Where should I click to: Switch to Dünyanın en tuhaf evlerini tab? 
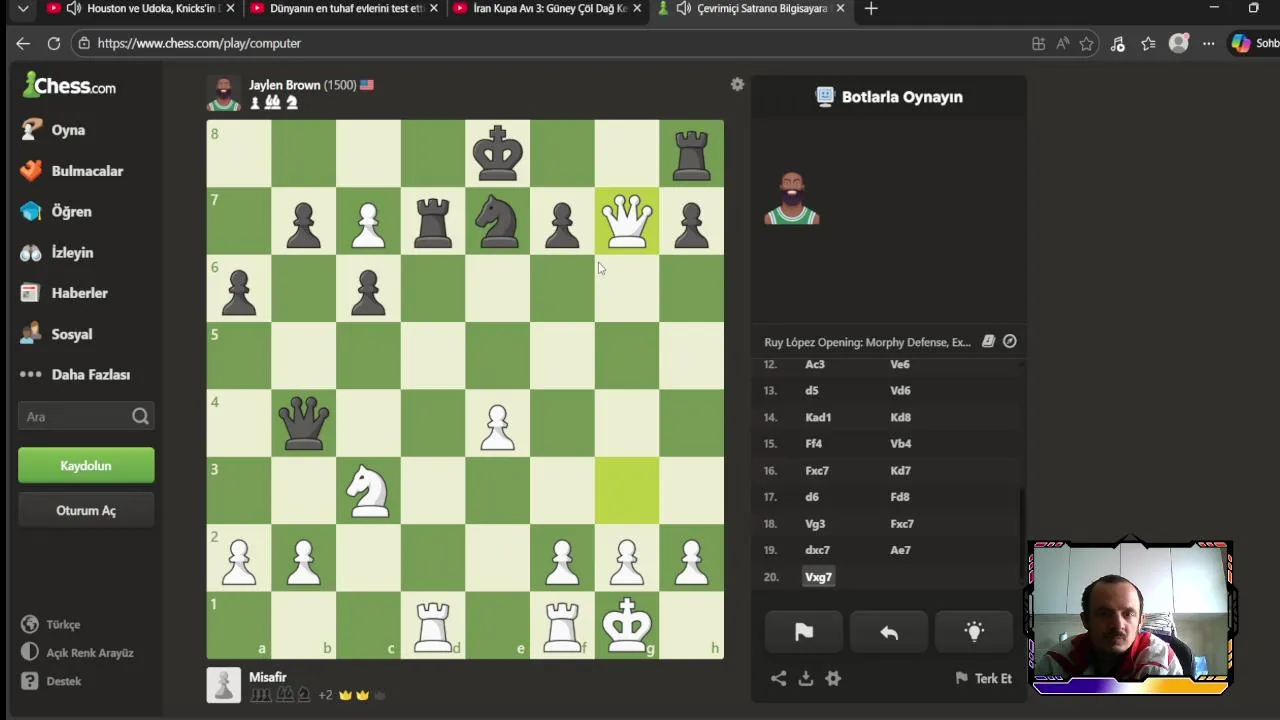click(347, 9)
